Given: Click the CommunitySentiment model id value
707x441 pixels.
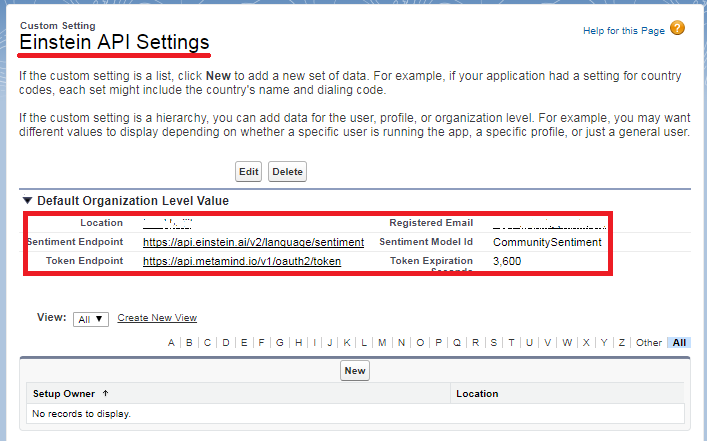Looking at the screenshot, I should pyautogui.click(x=547, y=242).
